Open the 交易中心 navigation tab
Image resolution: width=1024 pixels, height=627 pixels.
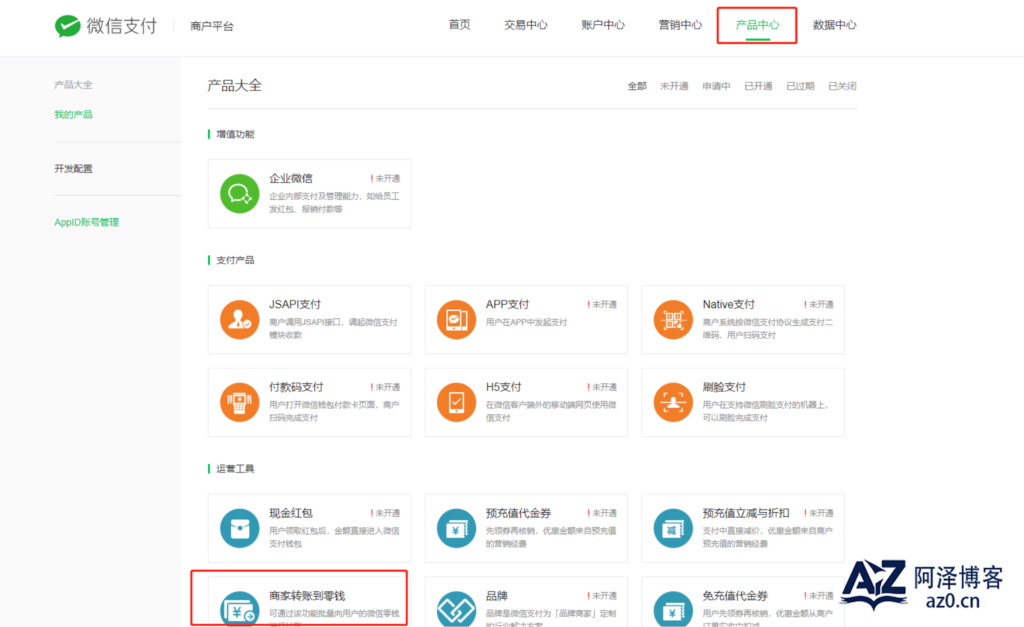pos(526,25)
